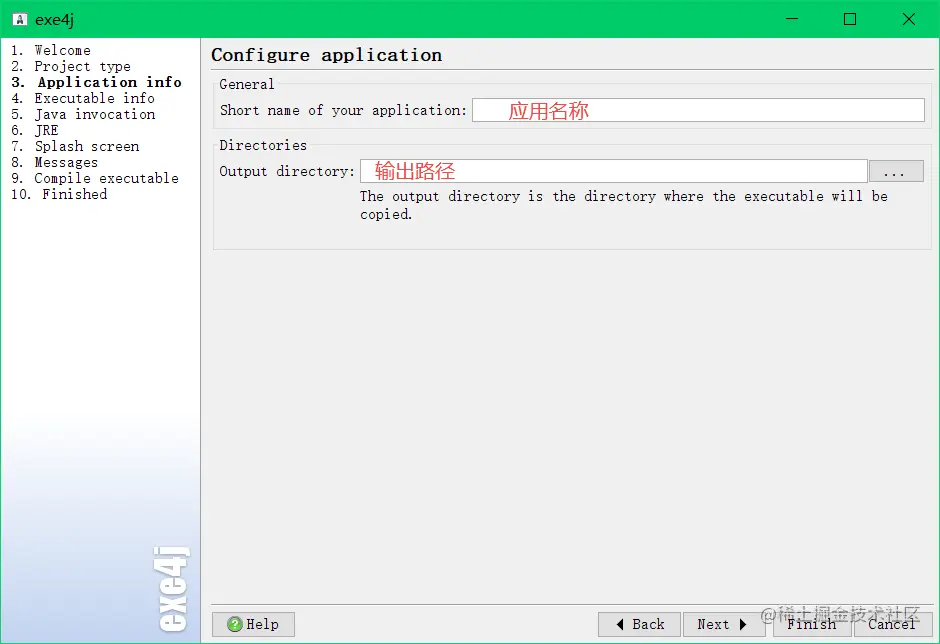940x644 pixels.
Task: Proceed with the Next button
Action: pyautogui.click(x=724, y=624)
